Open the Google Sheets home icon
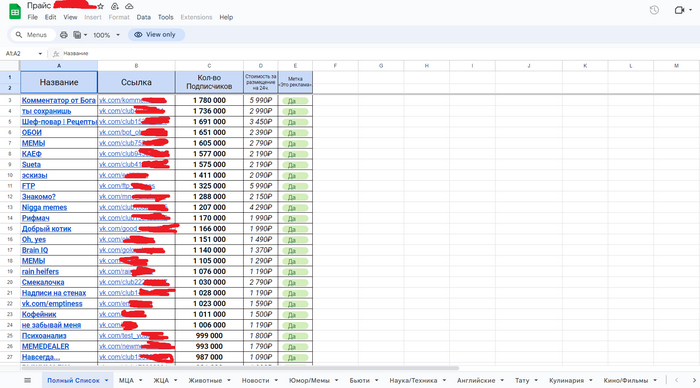 [15, 12]
